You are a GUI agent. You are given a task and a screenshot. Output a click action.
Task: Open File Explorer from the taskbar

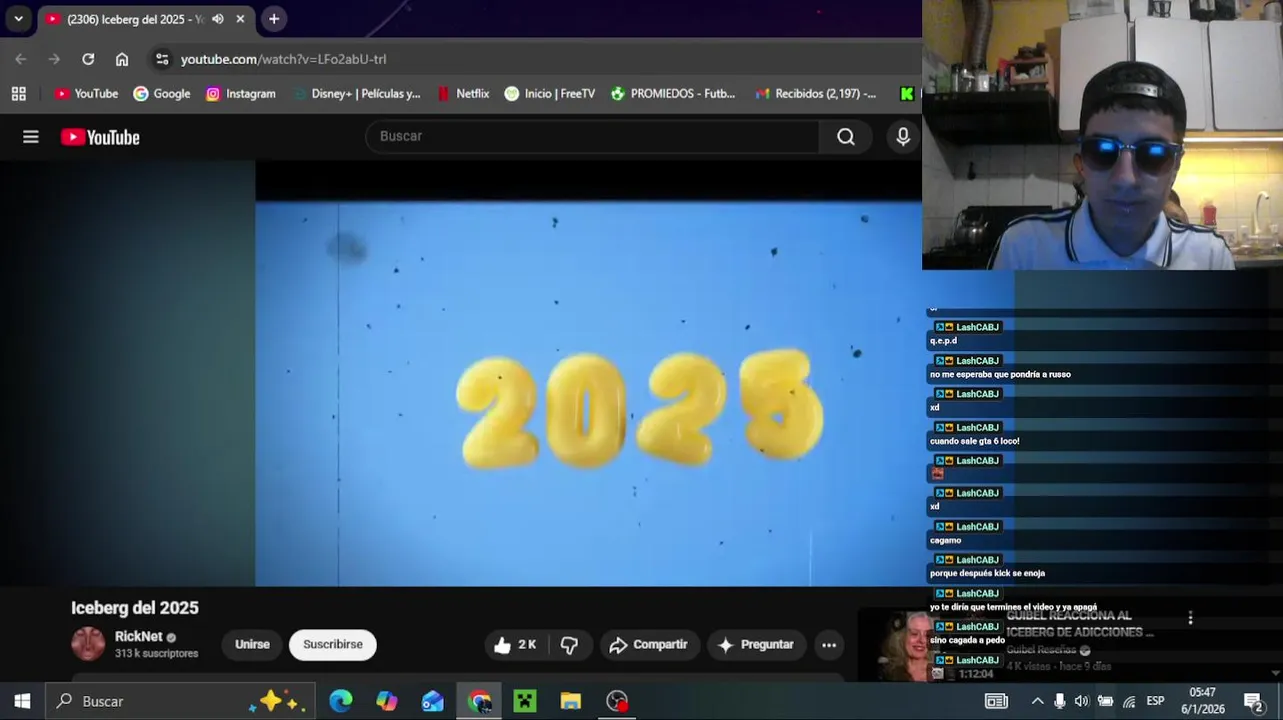(x=571, y=701)
